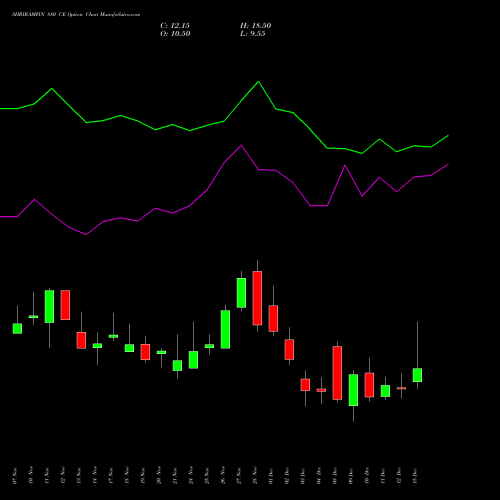Click the 07 Nov date label

pyautogui.click(x=15, y=475)
